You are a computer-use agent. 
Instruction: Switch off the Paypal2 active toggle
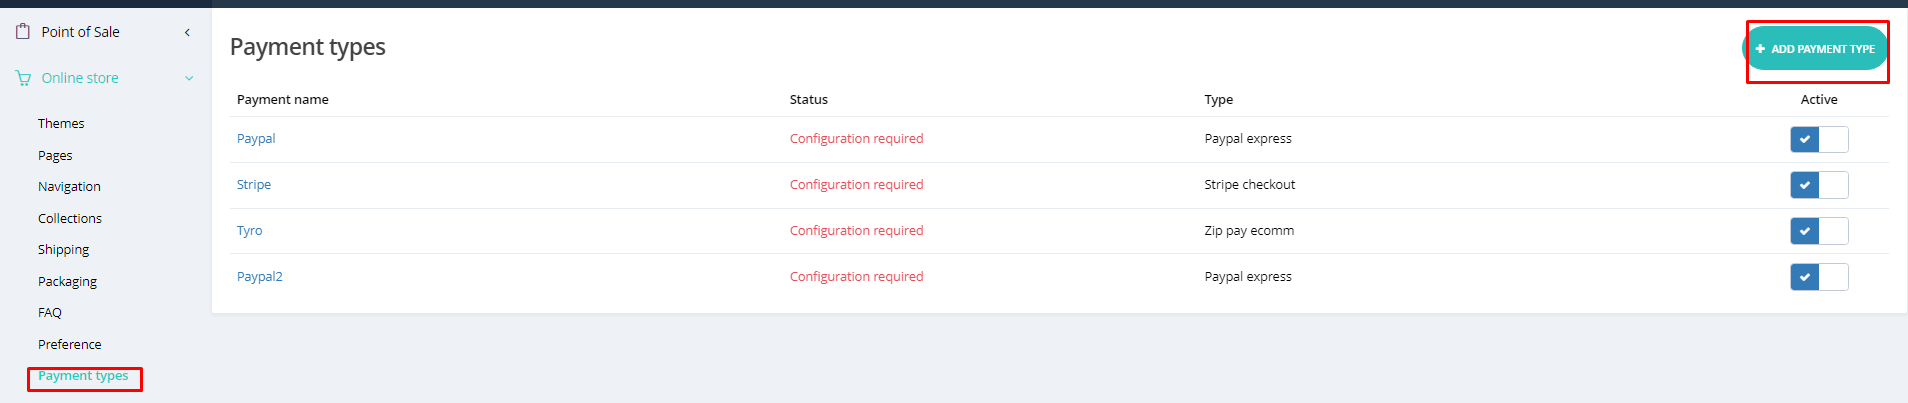1819,277
